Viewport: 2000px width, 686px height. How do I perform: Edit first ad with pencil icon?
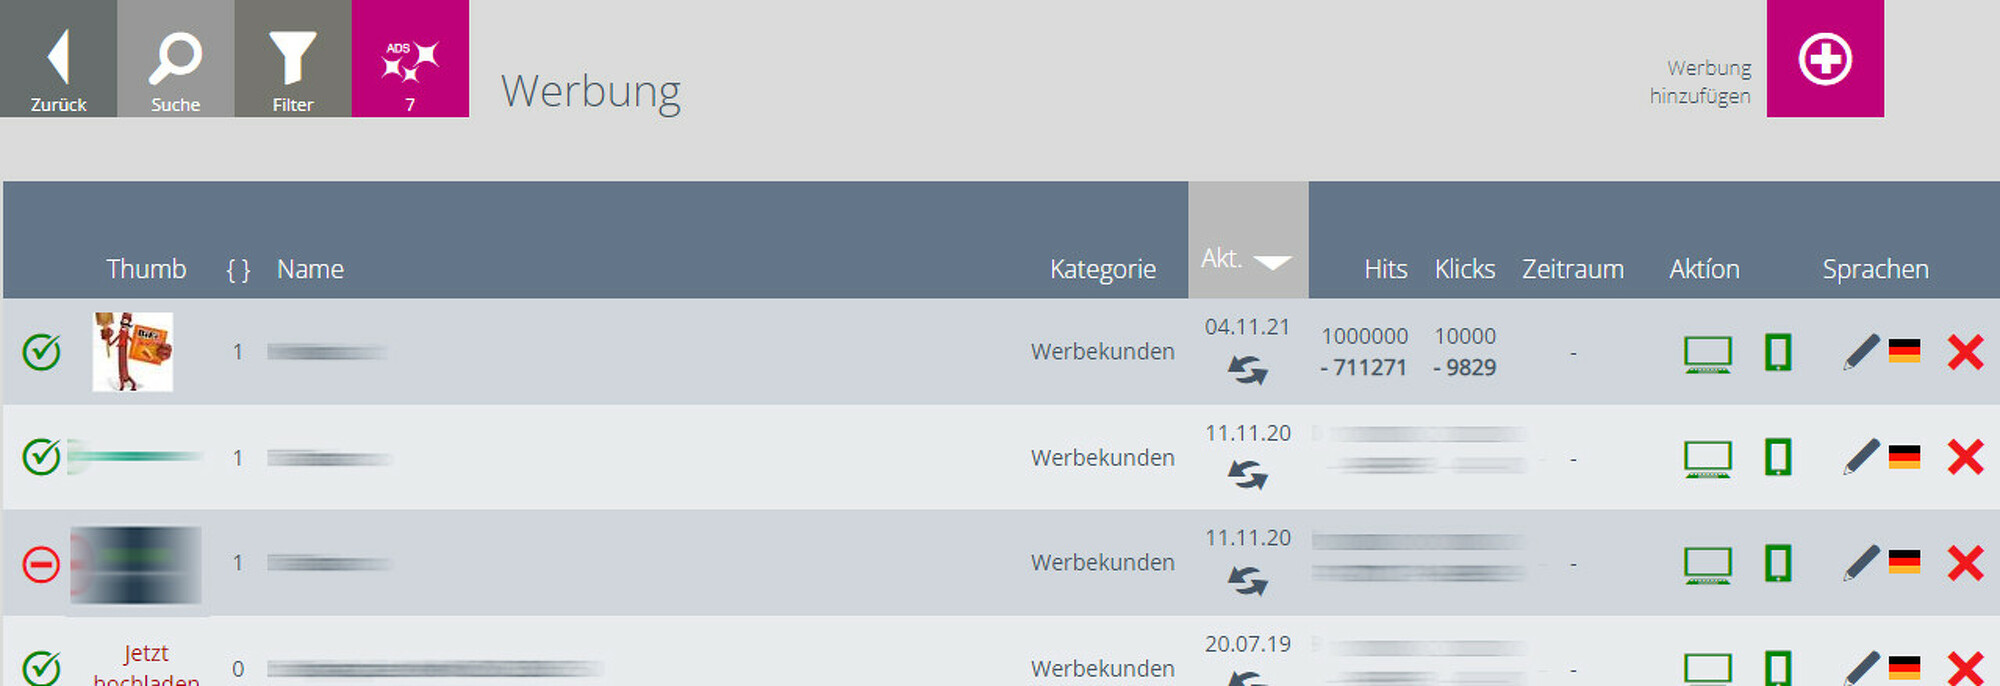1861,352
